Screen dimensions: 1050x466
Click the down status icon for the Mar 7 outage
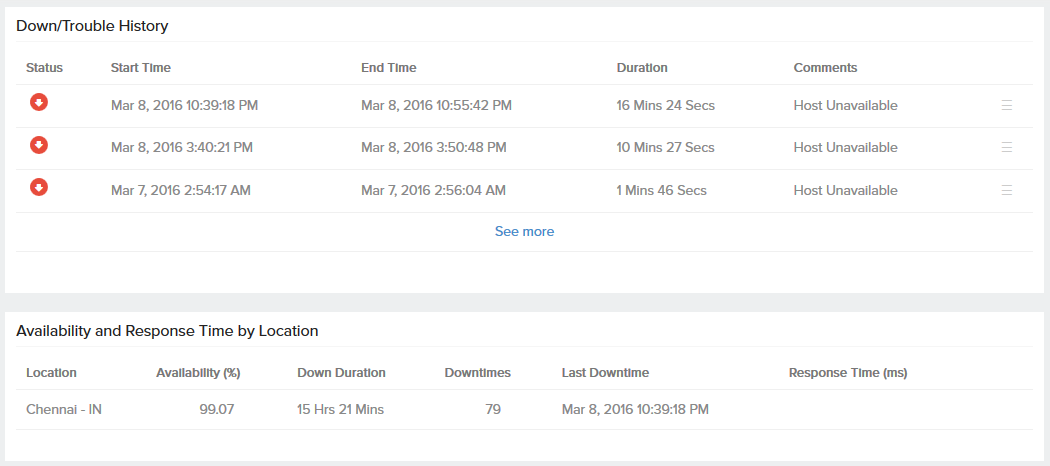[39, 187]
